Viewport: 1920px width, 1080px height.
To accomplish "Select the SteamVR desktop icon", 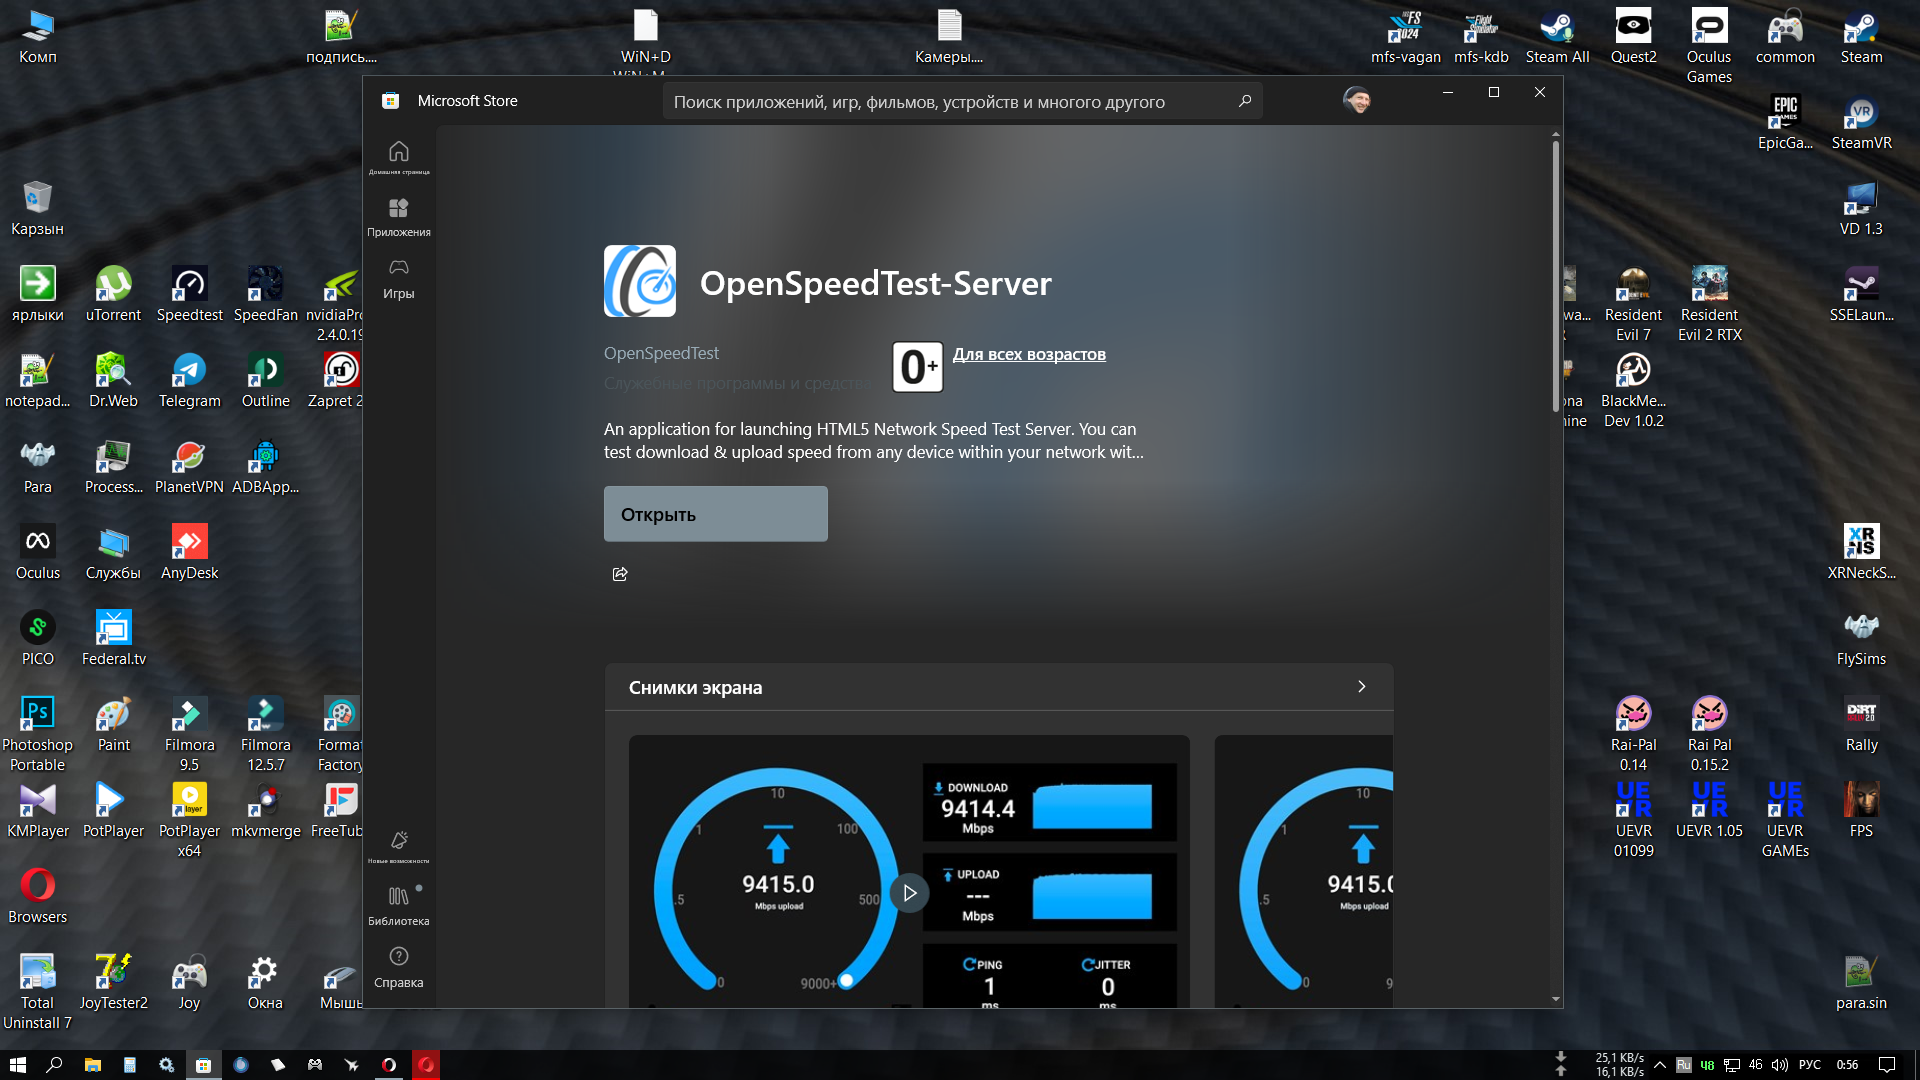I will [x=1861, y=123].
